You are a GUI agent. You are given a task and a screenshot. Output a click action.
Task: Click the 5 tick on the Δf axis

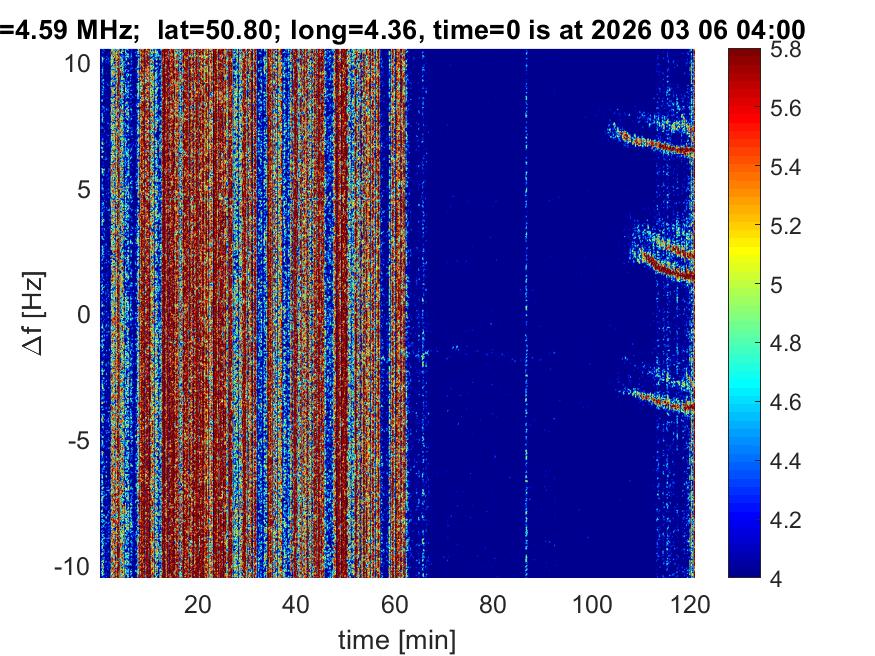click(86, 188)
